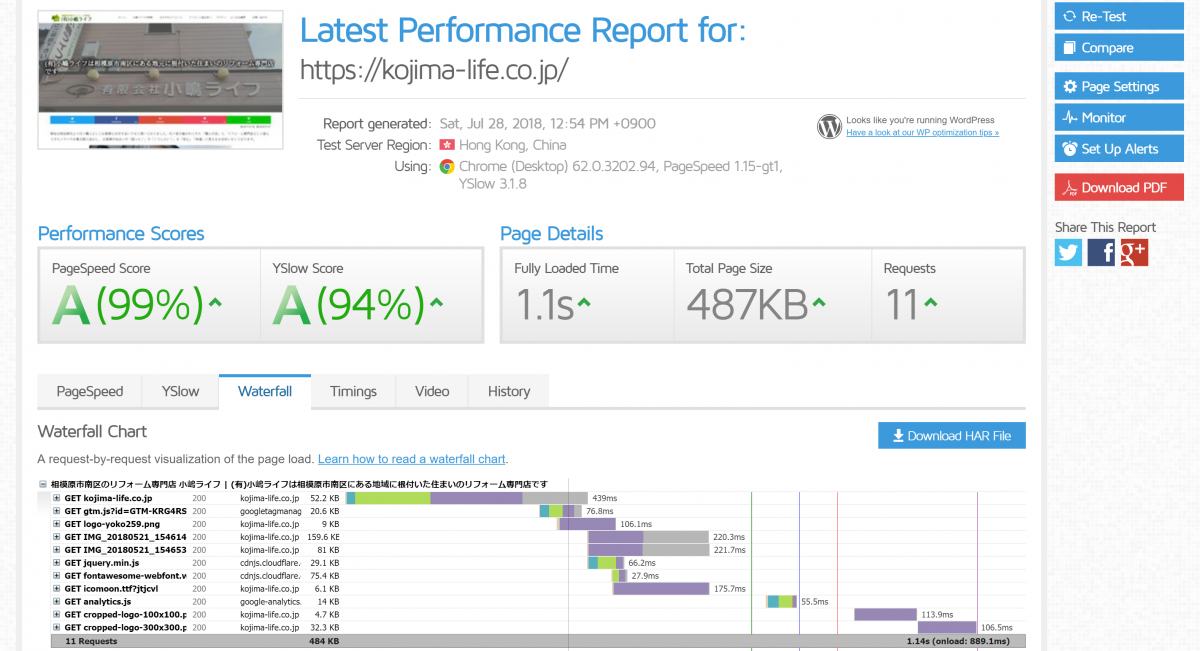Image resolution: width=1200 pixels, height=651 pixels.
Task: Click the waterfall bar showing 220.3ms
Action: [x=648, y=536]
